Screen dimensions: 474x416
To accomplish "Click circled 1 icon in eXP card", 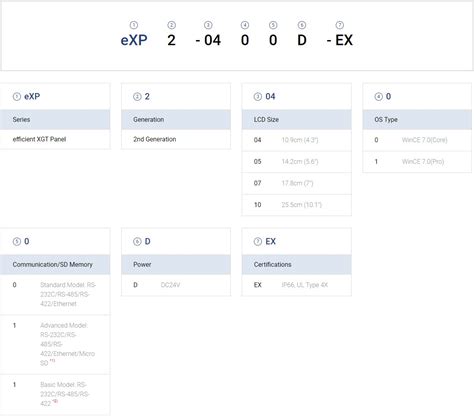I will coord(17,96).
